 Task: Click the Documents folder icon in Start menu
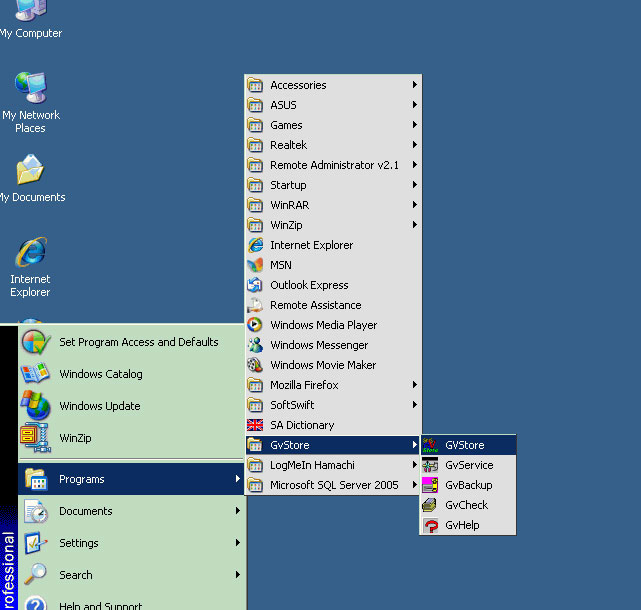[x=36, y=511]
